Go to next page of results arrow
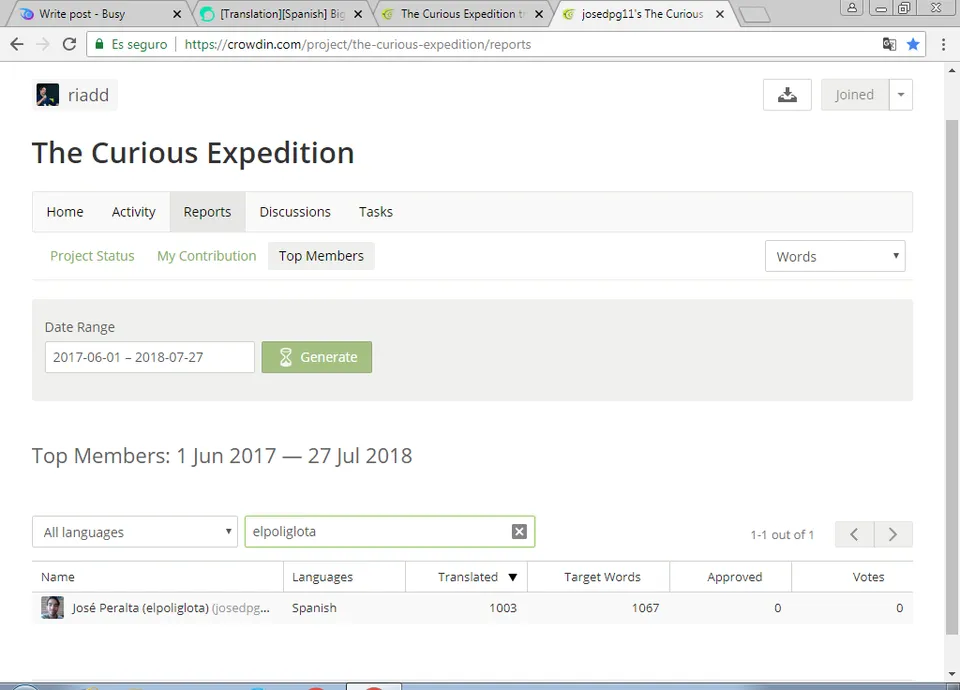 (x=893, y=534)
